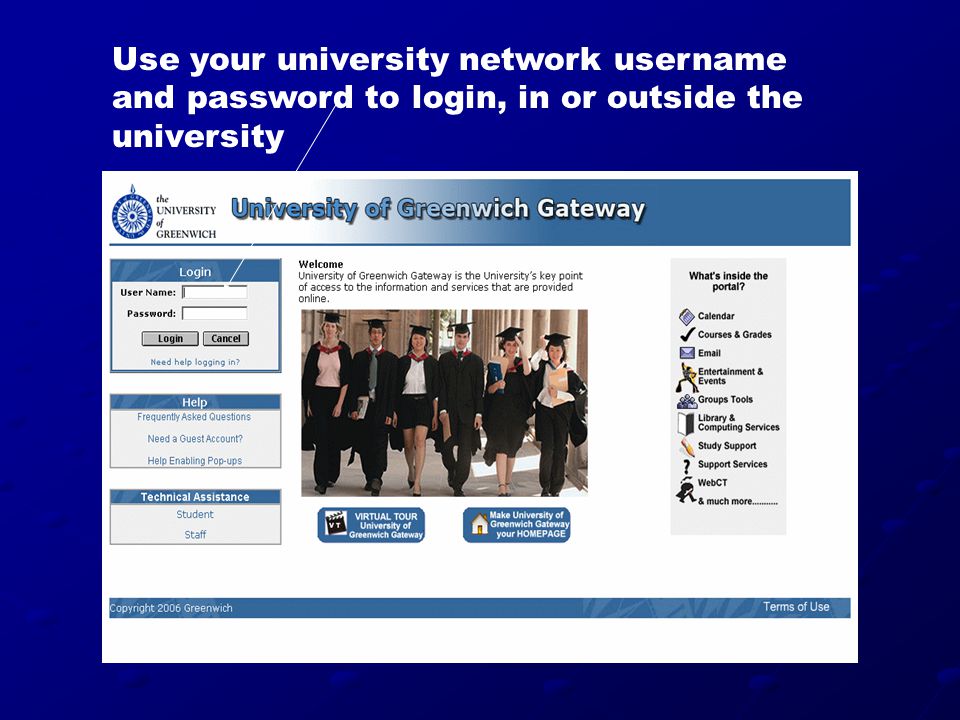Click the WebCT text label
This screenshot has height=720, width=960.
pyautogui.click(x=713, y=483)
